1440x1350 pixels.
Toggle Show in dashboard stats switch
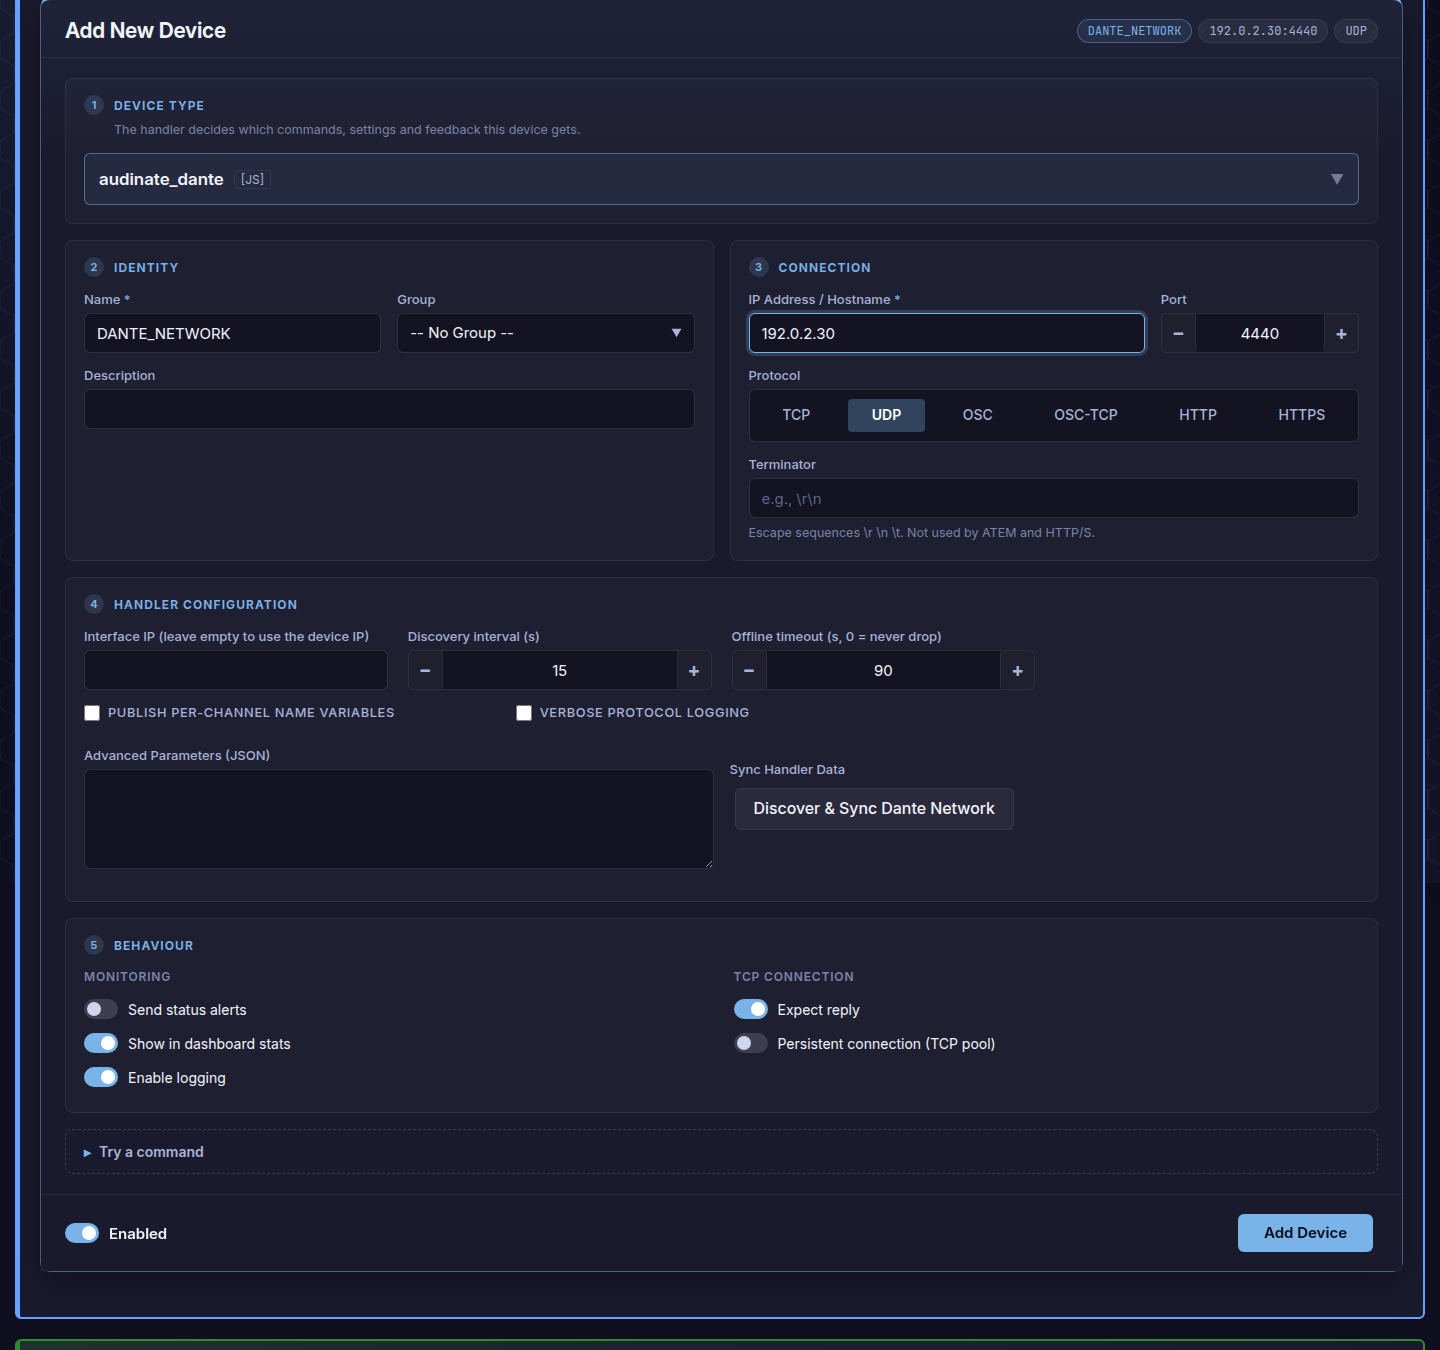coord(101,1043)
